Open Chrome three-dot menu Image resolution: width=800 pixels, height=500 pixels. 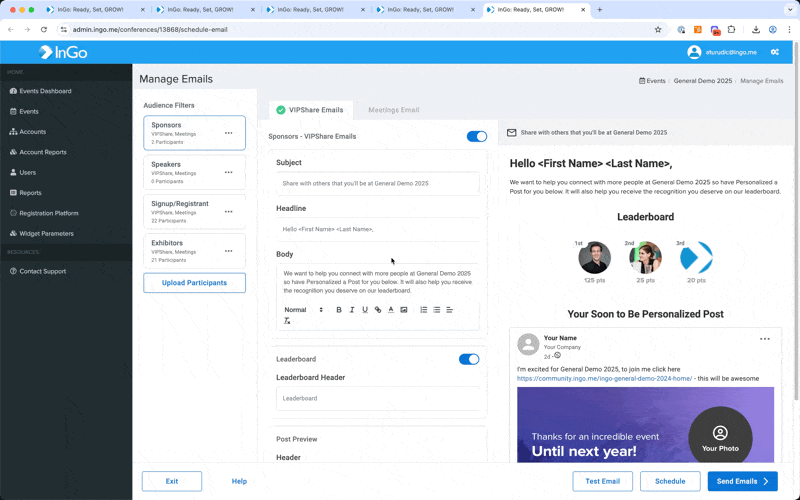point(789,30)
